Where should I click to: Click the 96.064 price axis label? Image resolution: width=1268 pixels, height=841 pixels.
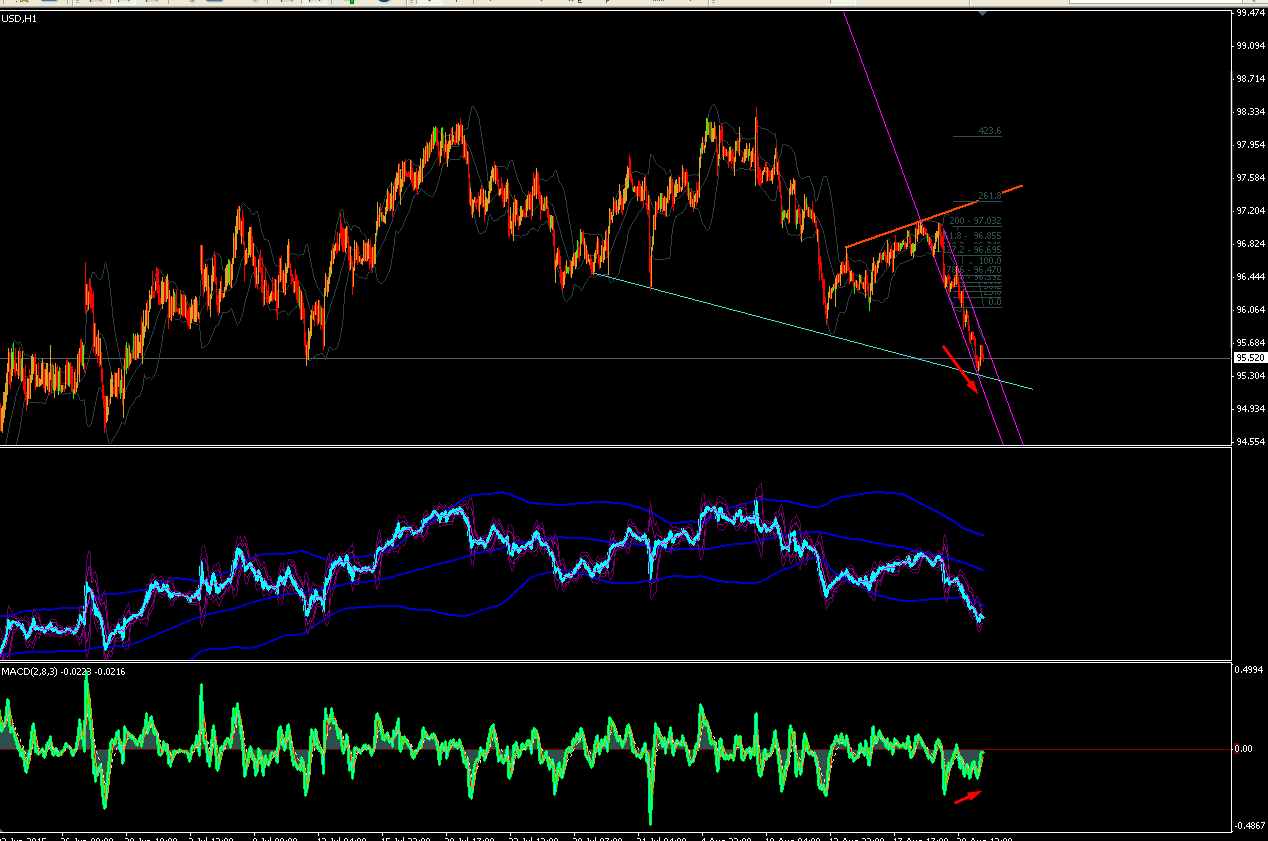pos(1249,310)
